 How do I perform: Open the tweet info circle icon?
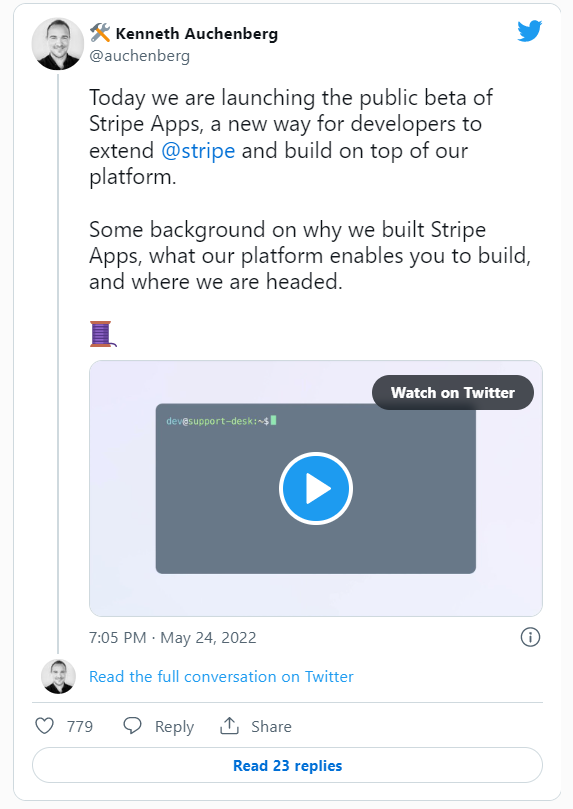[x=530, y=637]
